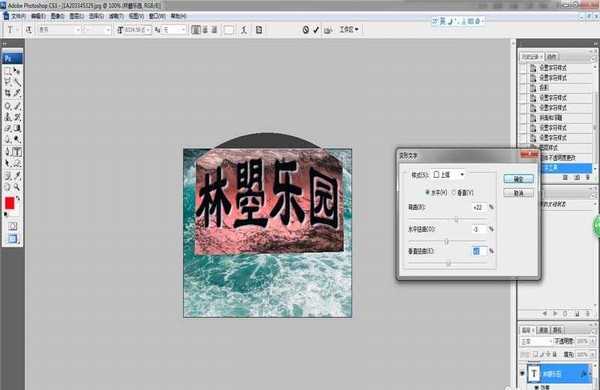The width and height of the screenshot is (600, 390).
Task: Click 确定 in Warp Text dialog
Action: point(518,179)
